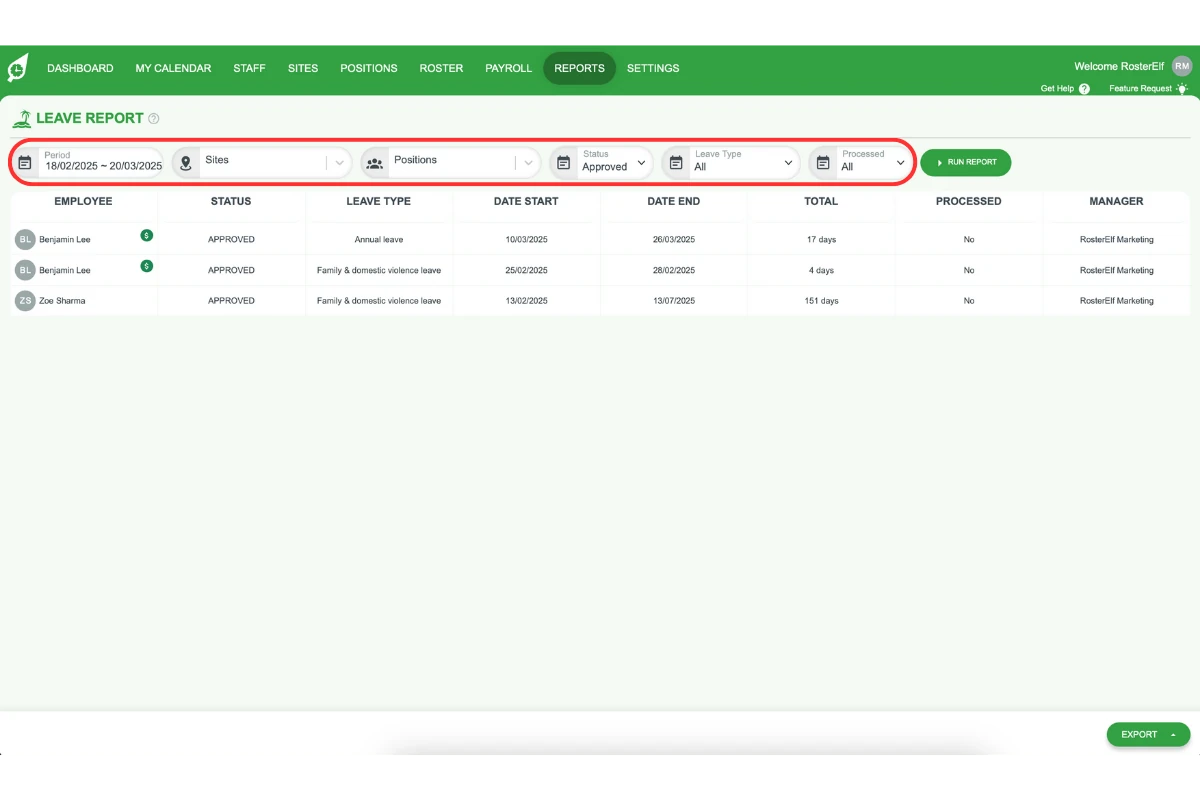The height and width of the screenshot is (800, 1200).
Task: Sort by the Processed column header
Action: 969,201
